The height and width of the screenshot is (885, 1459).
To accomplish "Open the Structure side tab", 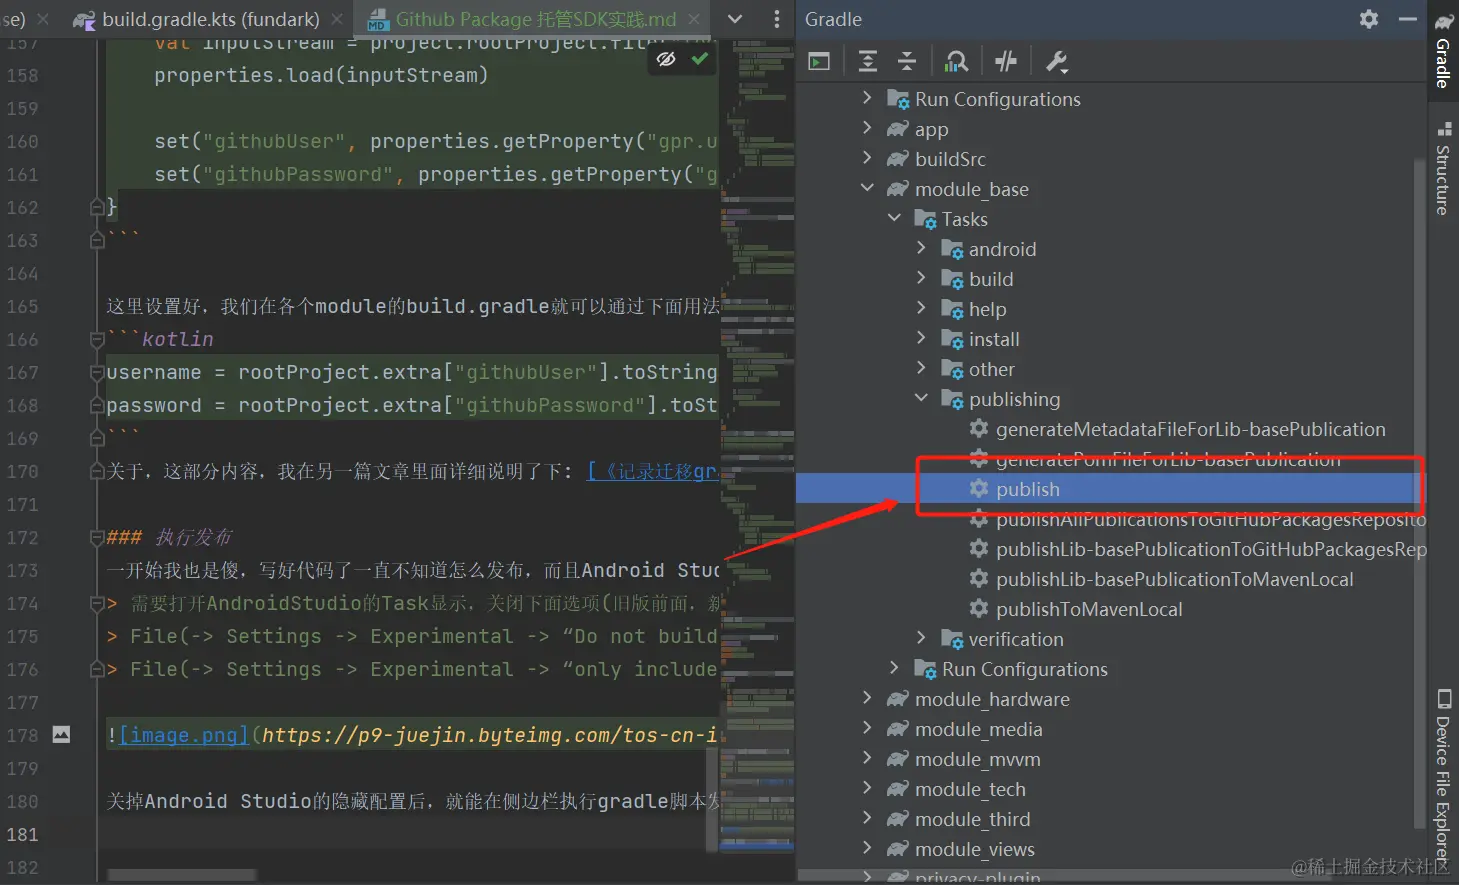I will pyautogui.click(x=1443, y=168).
